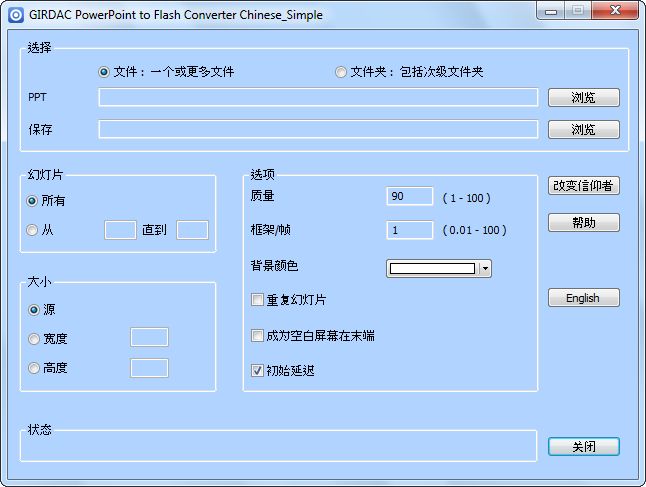The width and height of the screenshot is (646, 487).
Task: Click the 关闭 close button
Action: pos(584,447)
